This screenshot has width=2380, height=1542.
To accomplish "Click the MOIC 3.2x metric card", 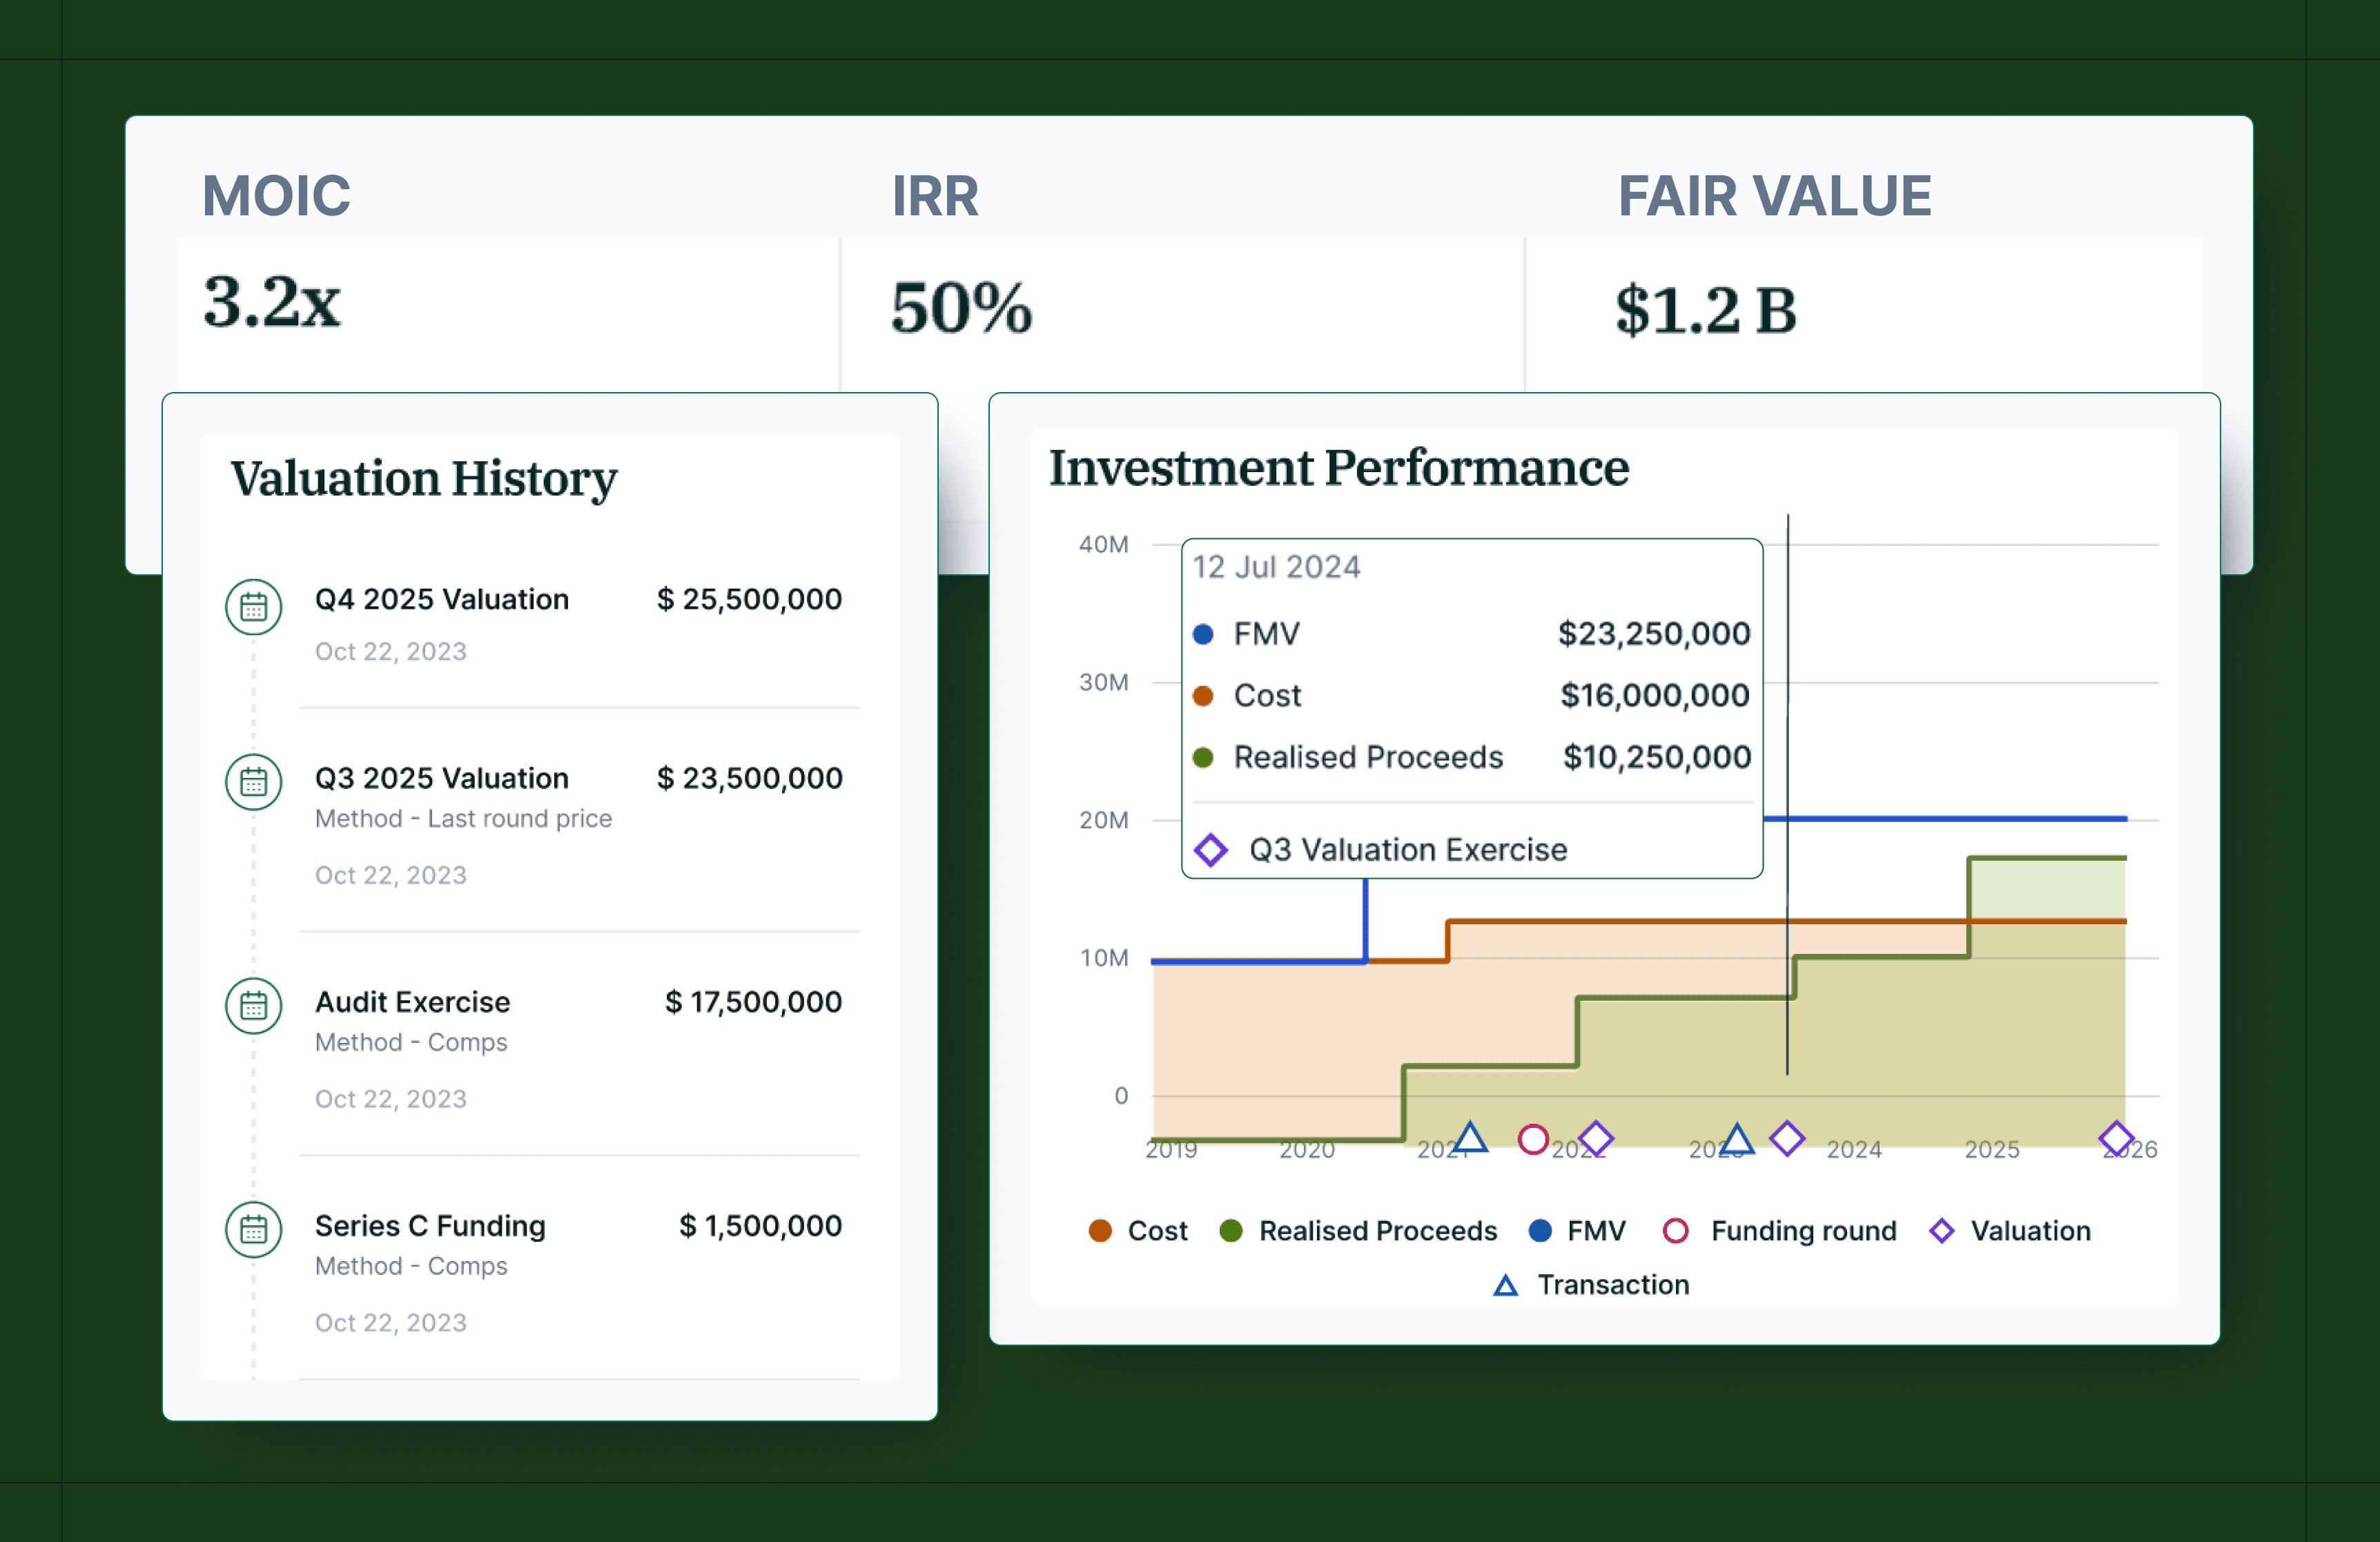I will (272, 302).
